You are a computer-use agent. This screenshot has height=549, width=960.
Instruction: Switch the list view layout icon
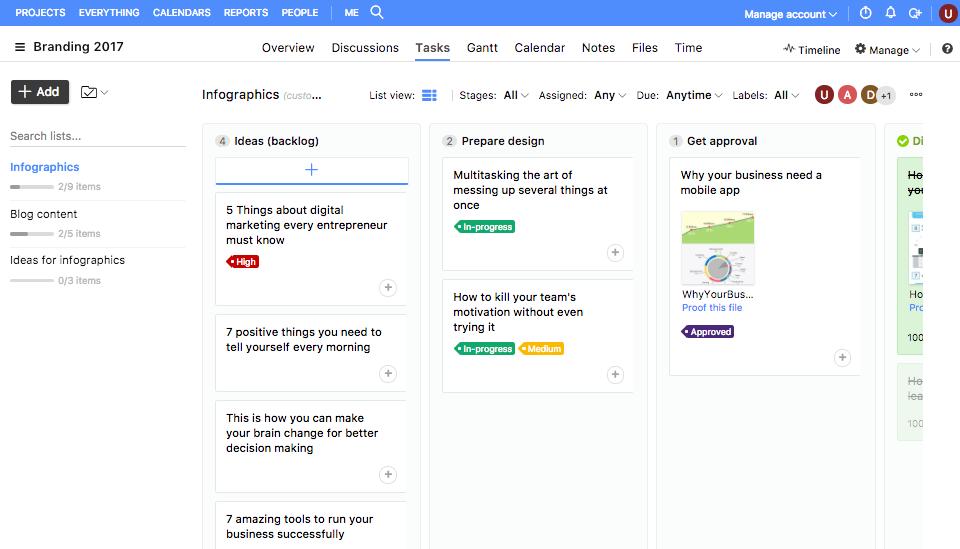[429, 95]
